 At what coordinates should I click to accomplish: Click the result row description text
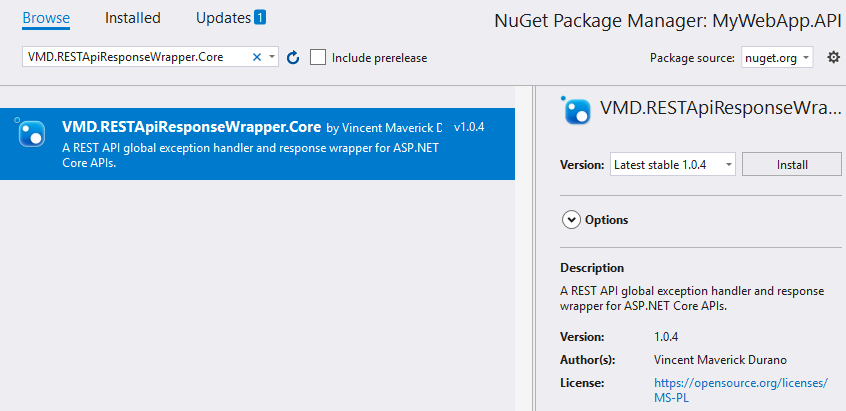click(x=250, y=155)
